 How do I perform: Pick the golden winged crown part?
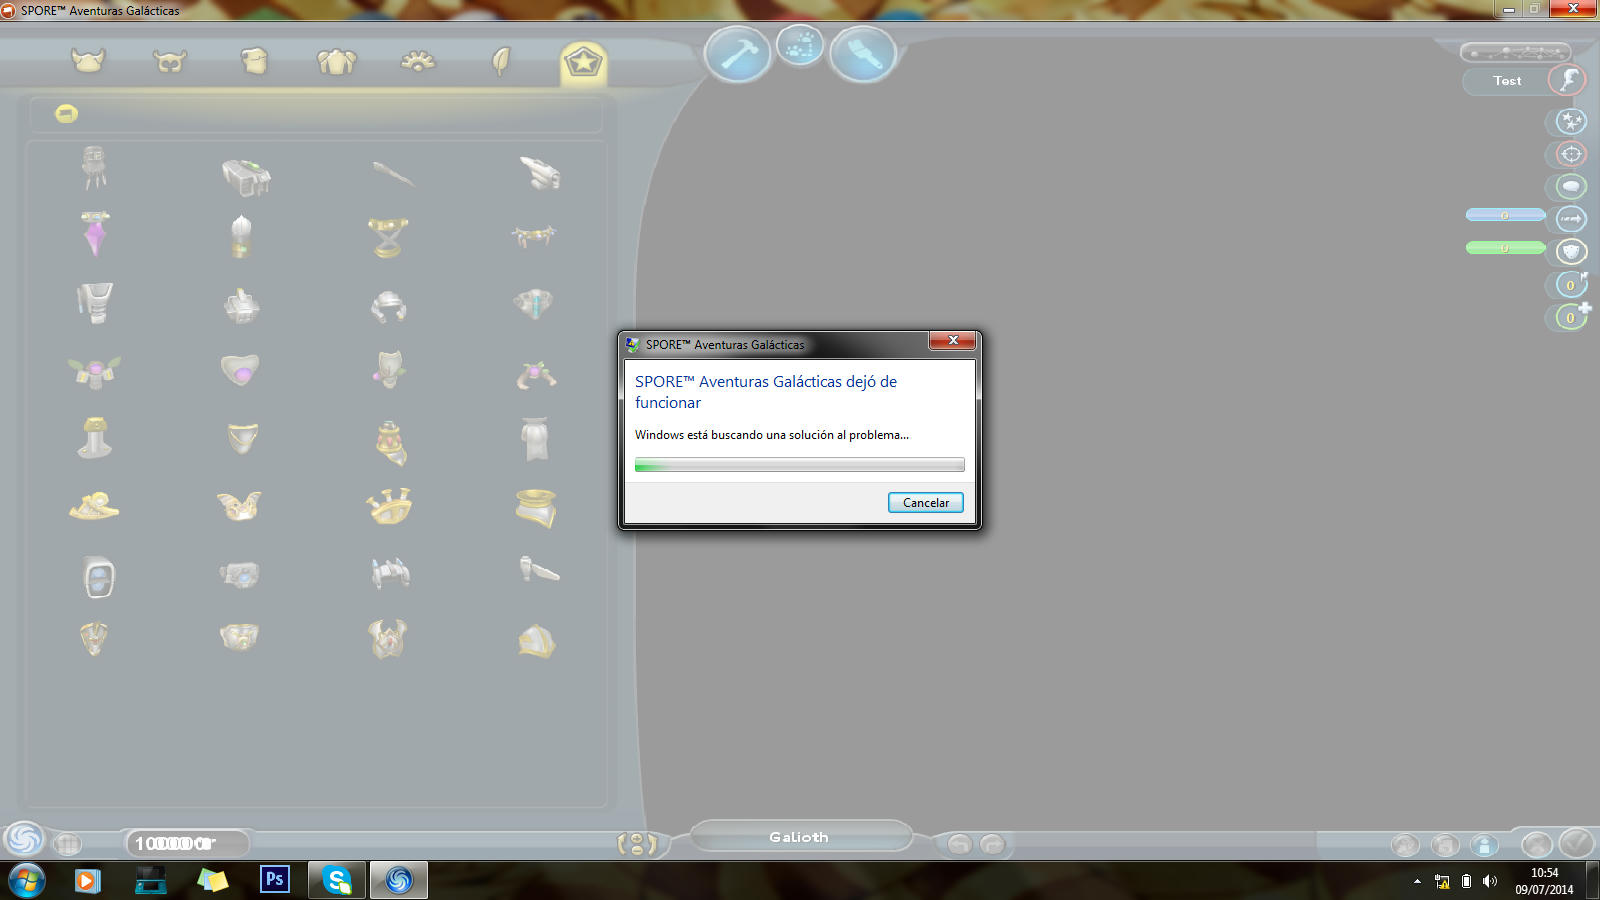(x=240, y=506)
